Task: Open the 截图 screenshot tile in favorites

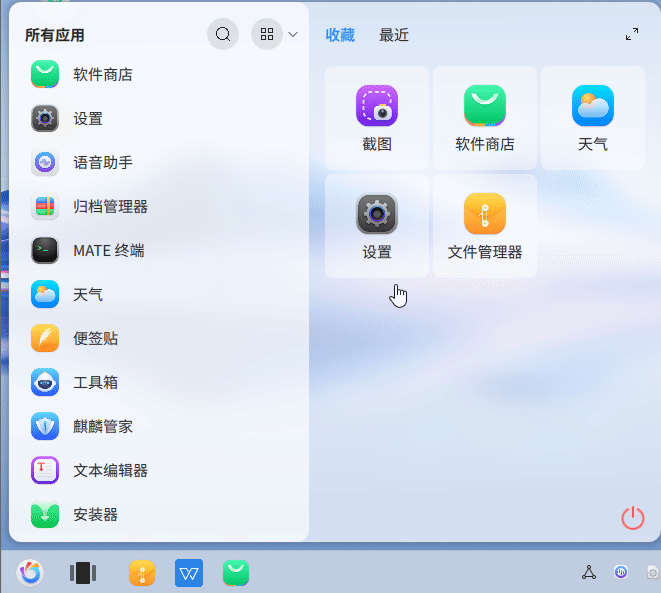Action: click(377, 118)
